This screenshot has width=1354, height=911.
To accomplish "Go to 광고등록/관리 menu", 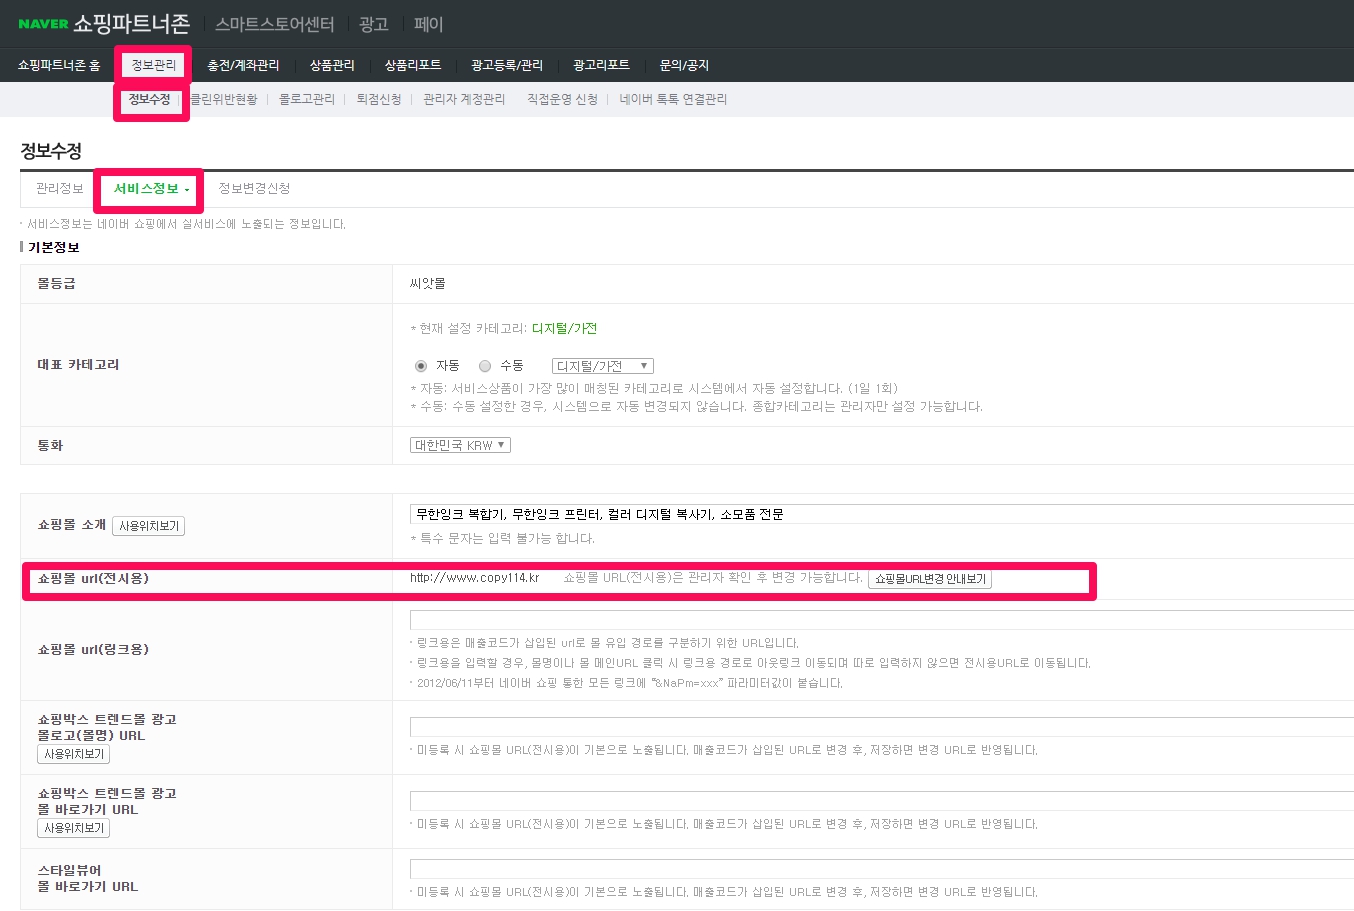I will 507,65.
